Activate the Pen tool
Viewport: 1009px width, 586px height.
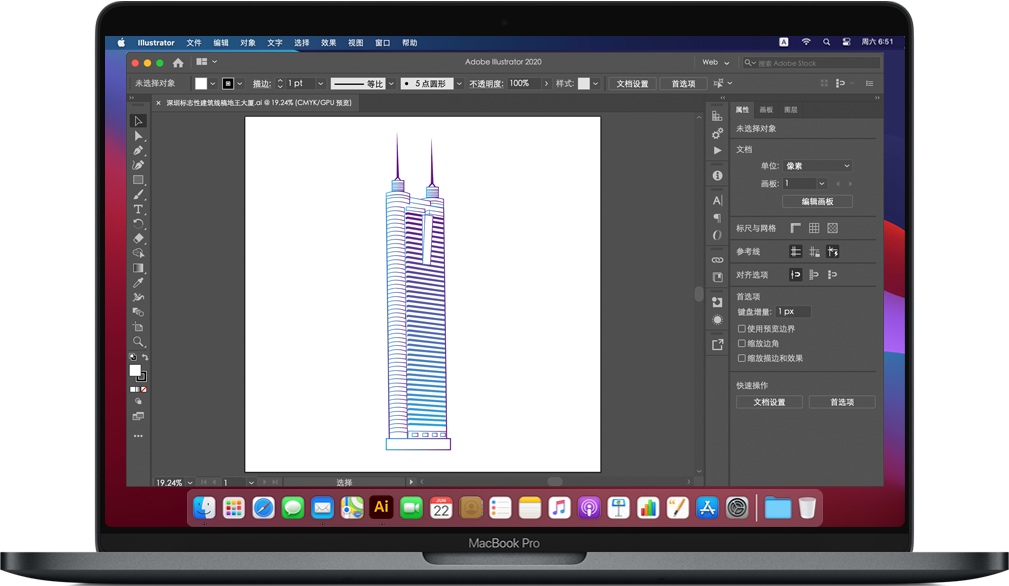[x=139, y=149]
